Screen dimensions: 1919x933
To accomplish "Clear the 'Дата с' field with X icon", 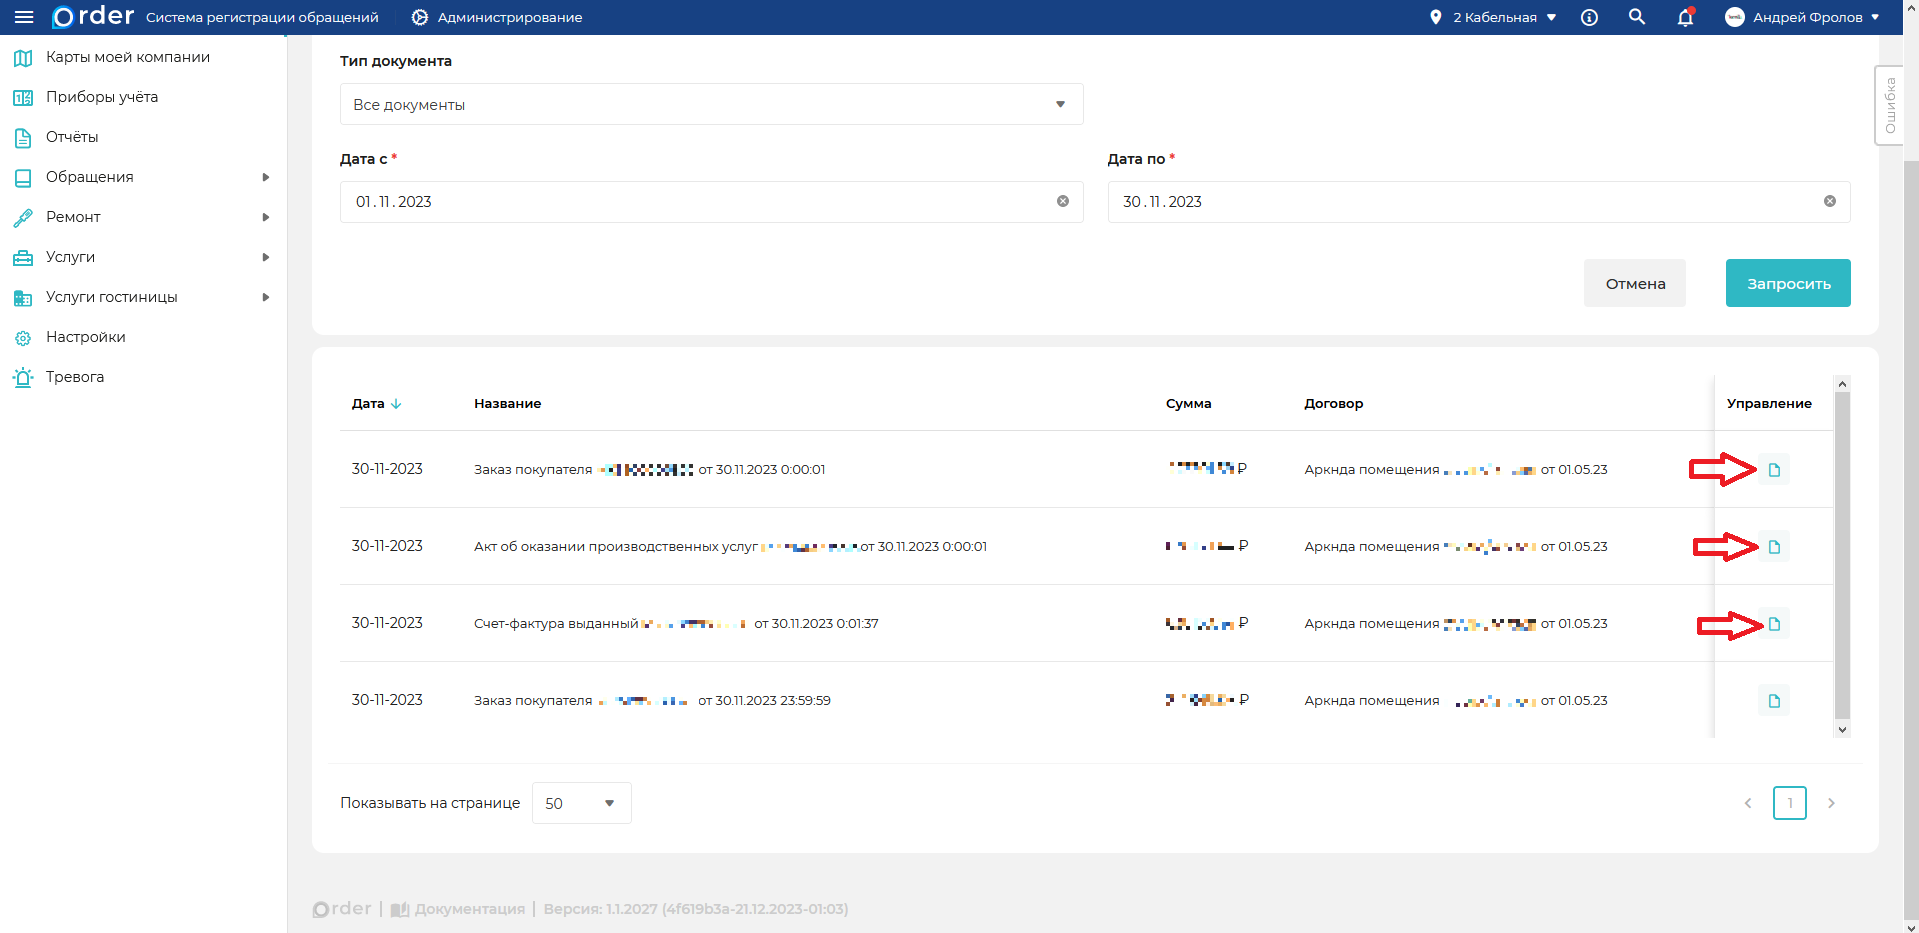I will 1063,202.
